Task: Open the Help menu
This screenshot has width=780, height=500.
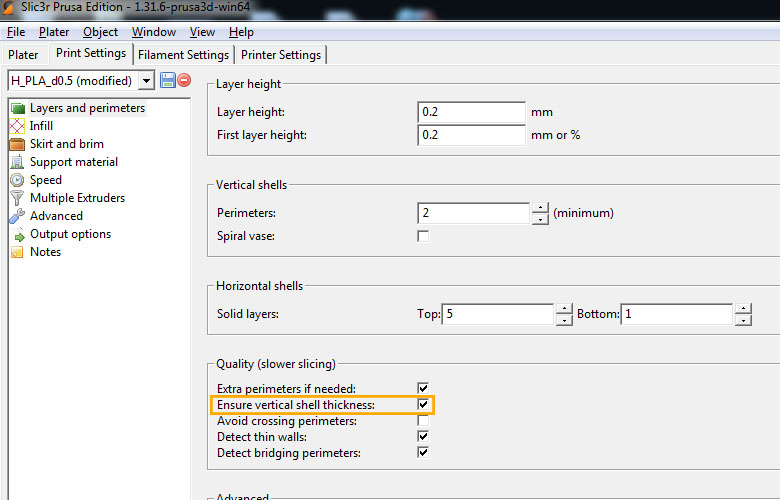Action: (241, 32)
